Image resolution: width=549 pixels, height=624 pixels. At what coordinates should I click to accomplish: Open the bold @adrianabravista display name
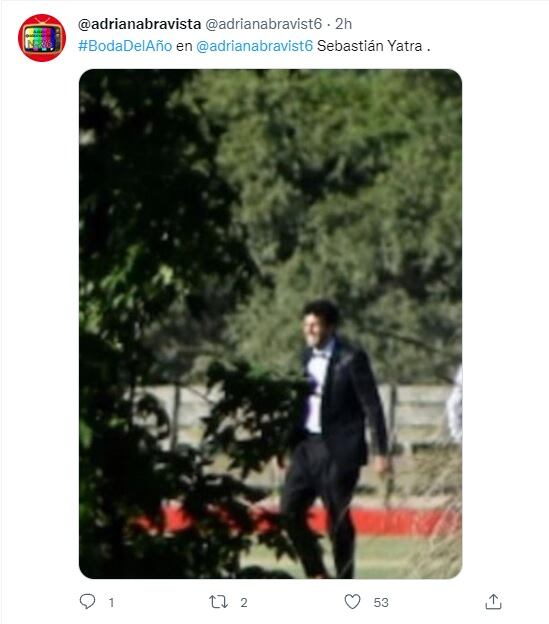140,24
